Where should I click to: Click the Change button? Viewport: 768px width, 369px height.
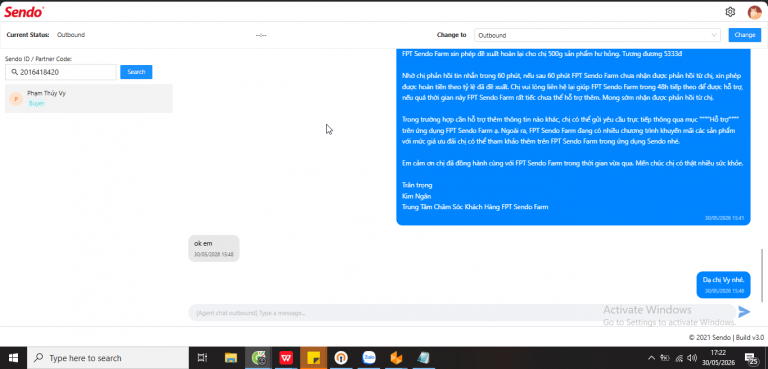click(744, 35)
